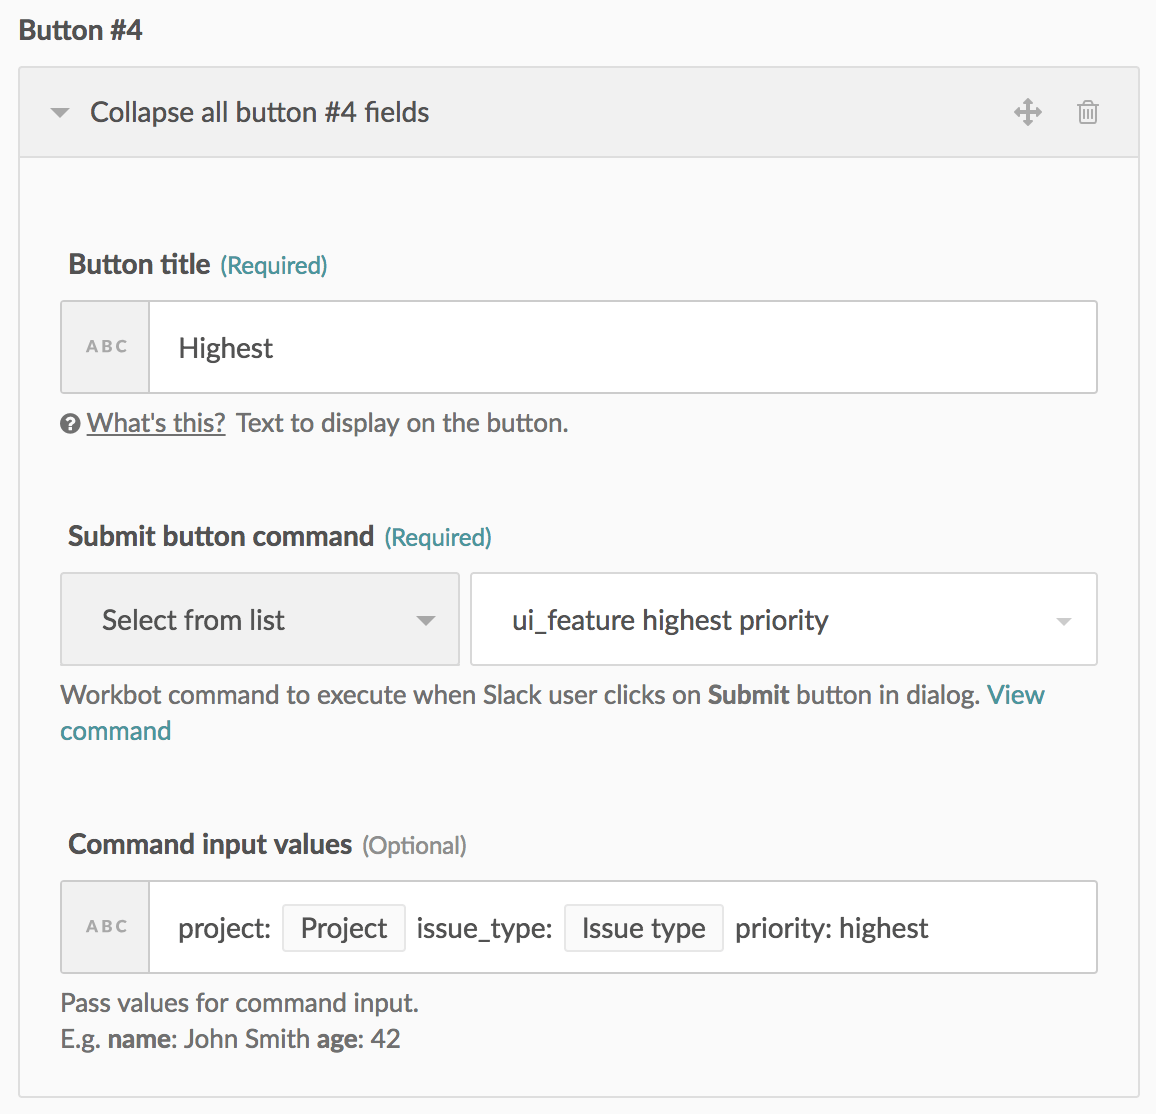Screen dimensions: 1156x1114
Task: Click the Project data pill in command inputs
Action: point(343,928)
